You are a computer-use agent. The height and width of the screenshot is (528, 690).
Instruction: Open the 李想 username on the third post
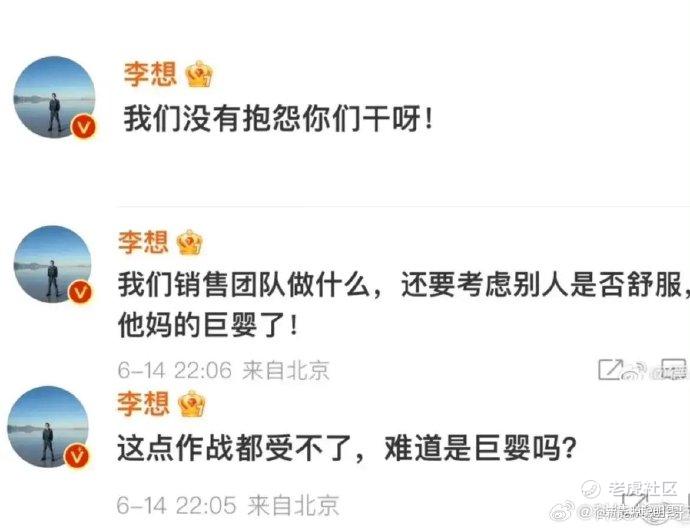point(143,403)
